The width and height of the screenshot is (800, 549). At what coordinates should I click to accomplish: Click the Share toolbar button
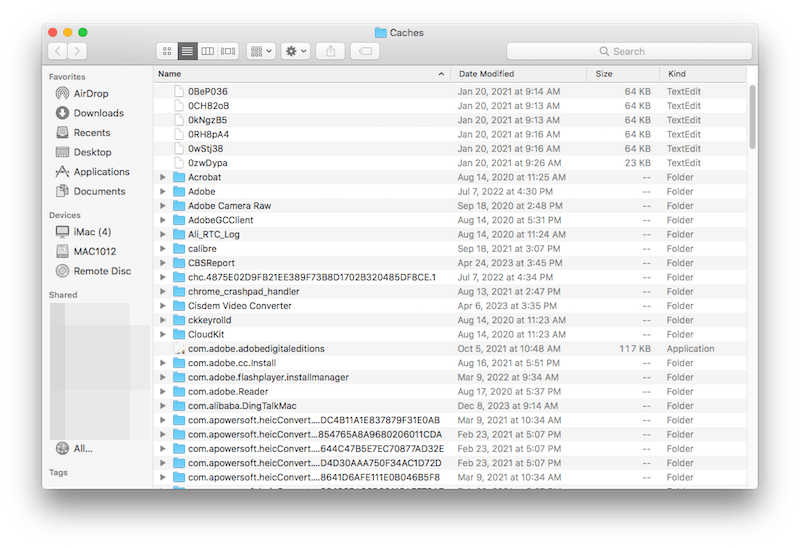(x=331, y=51)
